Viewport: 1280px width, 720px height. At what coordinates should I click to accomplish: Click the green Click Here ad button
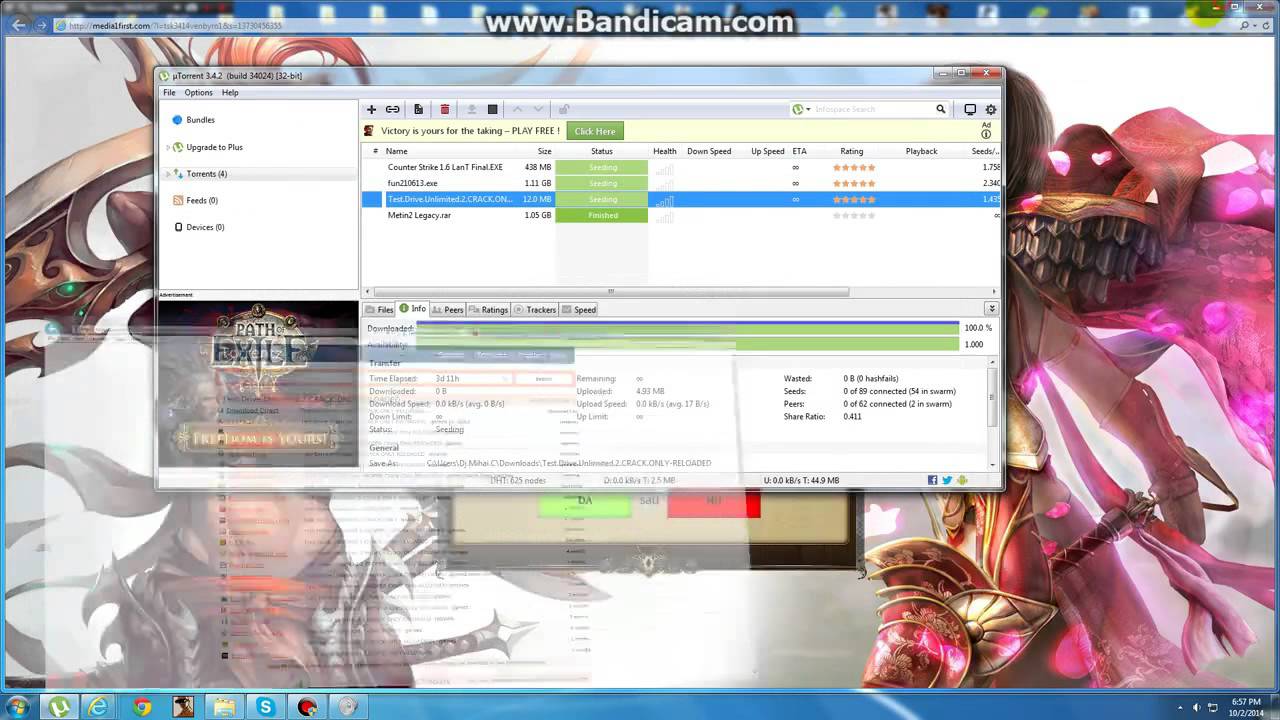pyautogui.click(x=595, y=131)
